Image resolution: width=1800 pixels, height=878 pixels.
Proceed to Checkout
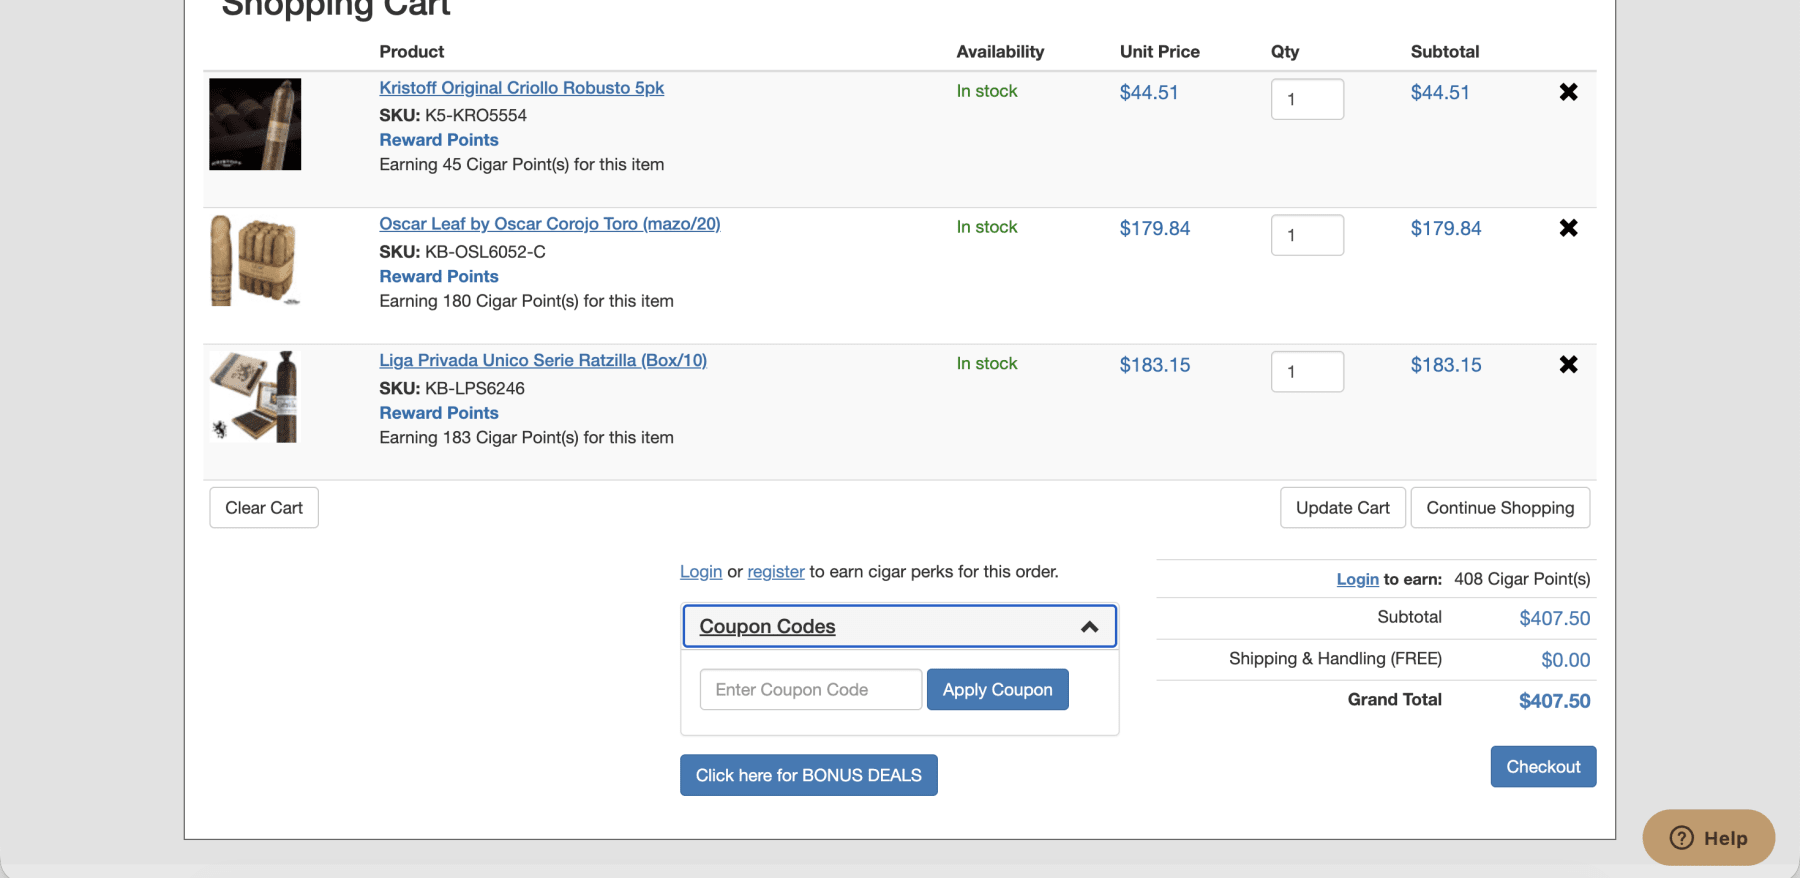pyautogui.click(x=1543, y=767)
